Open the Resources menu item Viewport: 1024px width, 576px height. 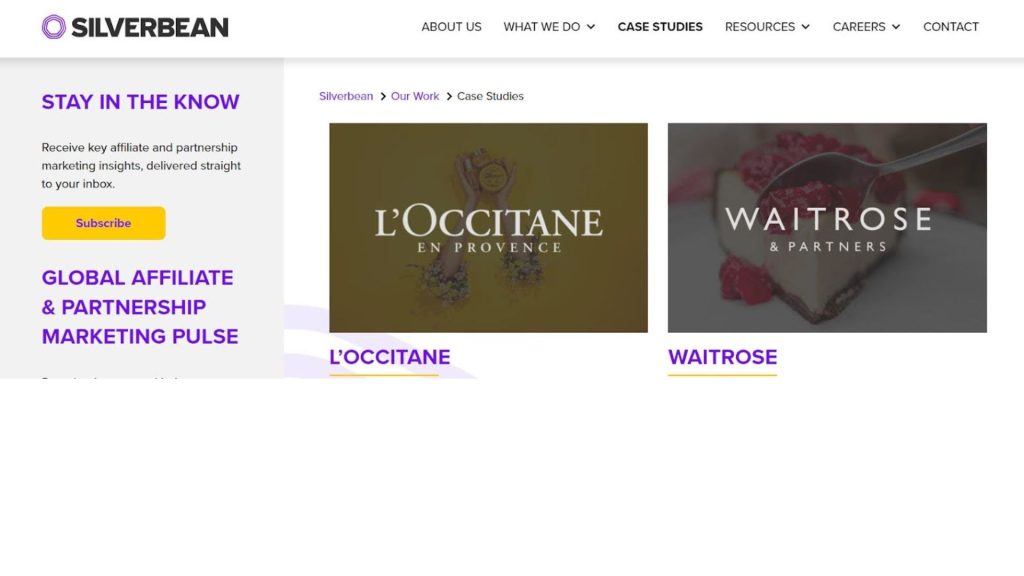[x=760, y=27]
